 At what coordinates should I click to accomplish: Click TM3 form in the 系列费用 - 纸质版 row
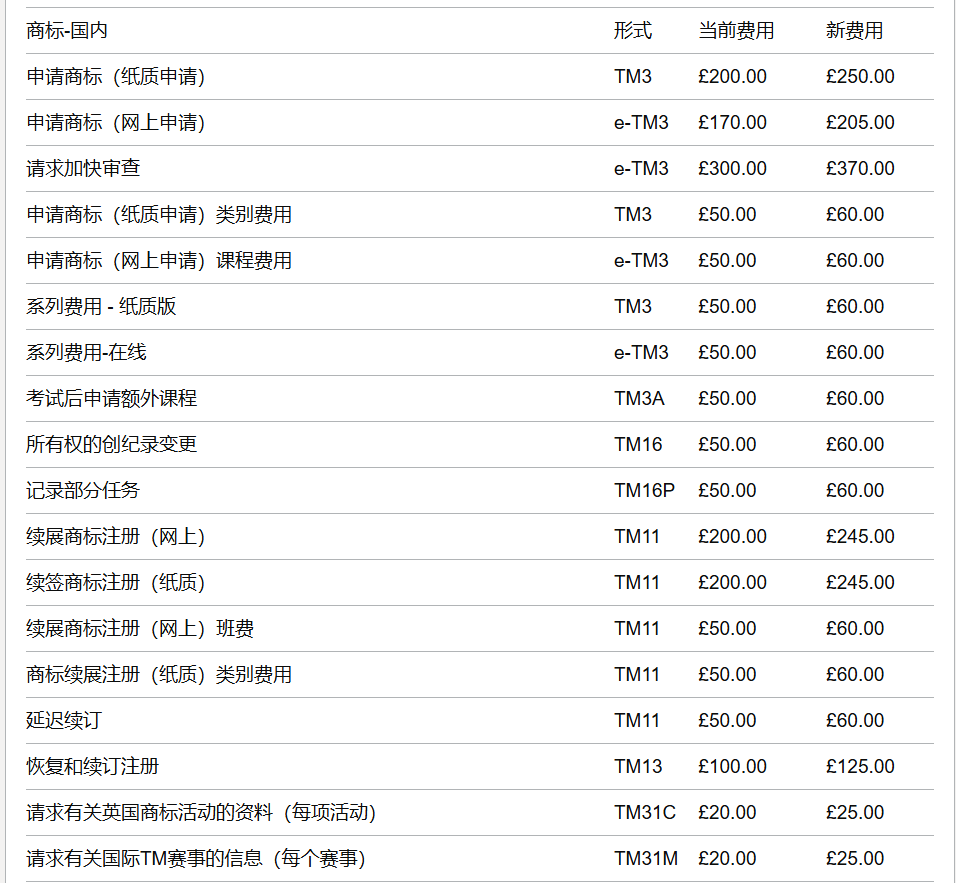(633, 306)
